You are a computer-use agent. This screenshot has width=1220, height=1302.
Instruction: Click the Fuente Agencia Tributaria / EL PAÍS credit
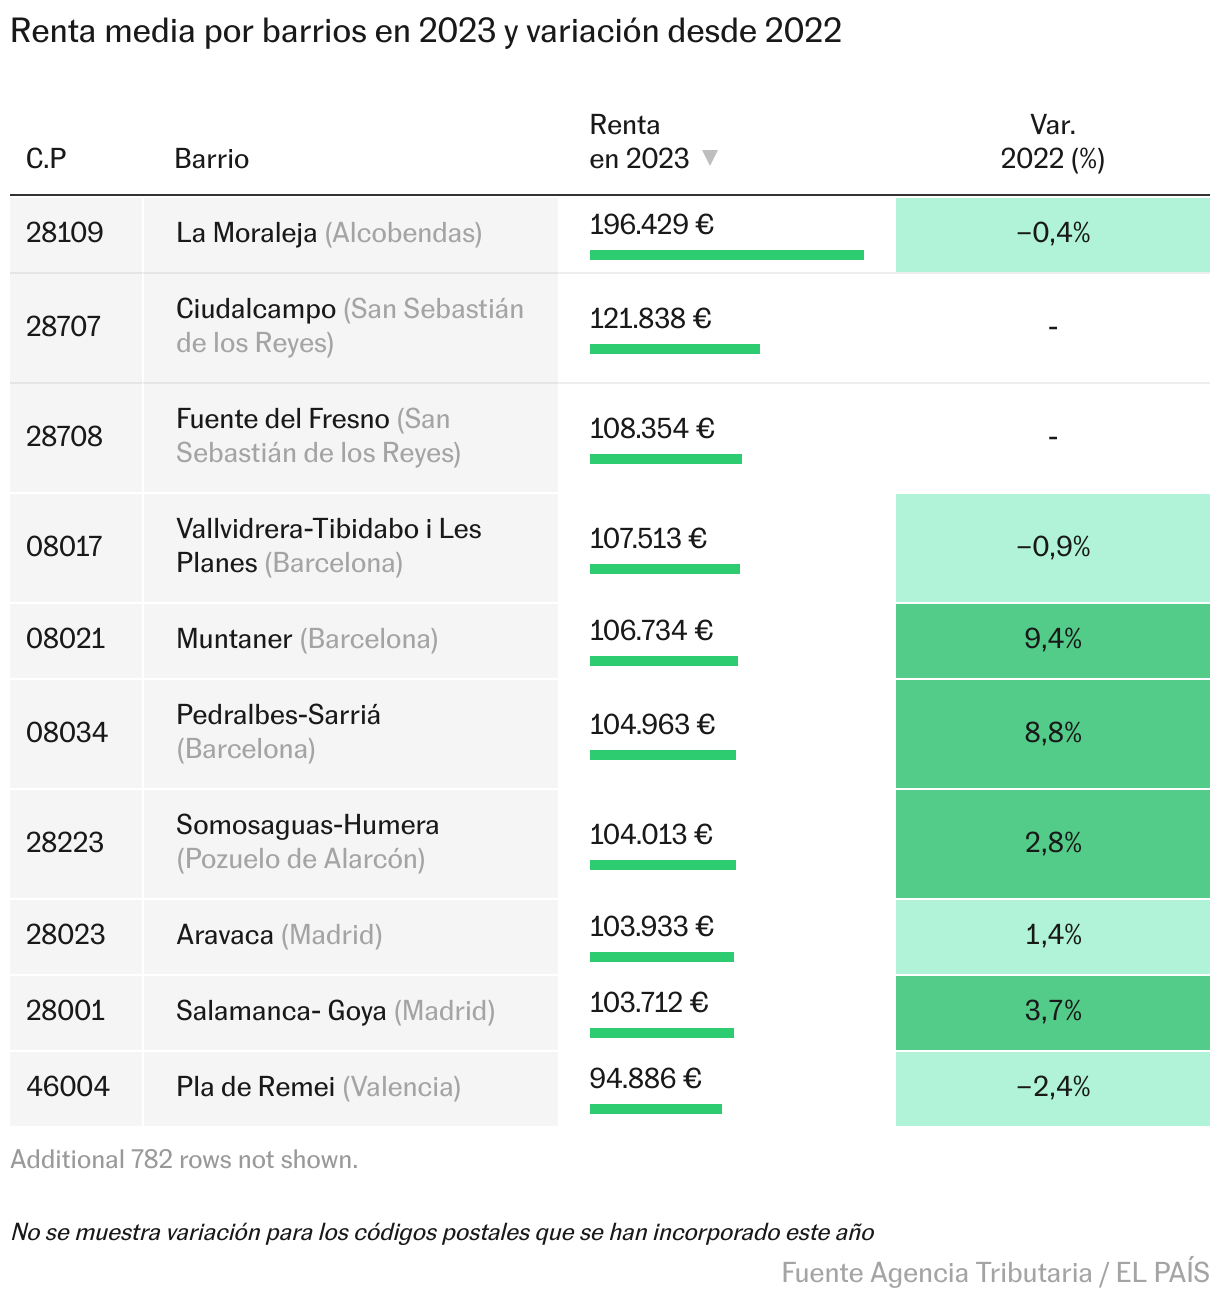pyautogui.click(x=995, y=1273)
